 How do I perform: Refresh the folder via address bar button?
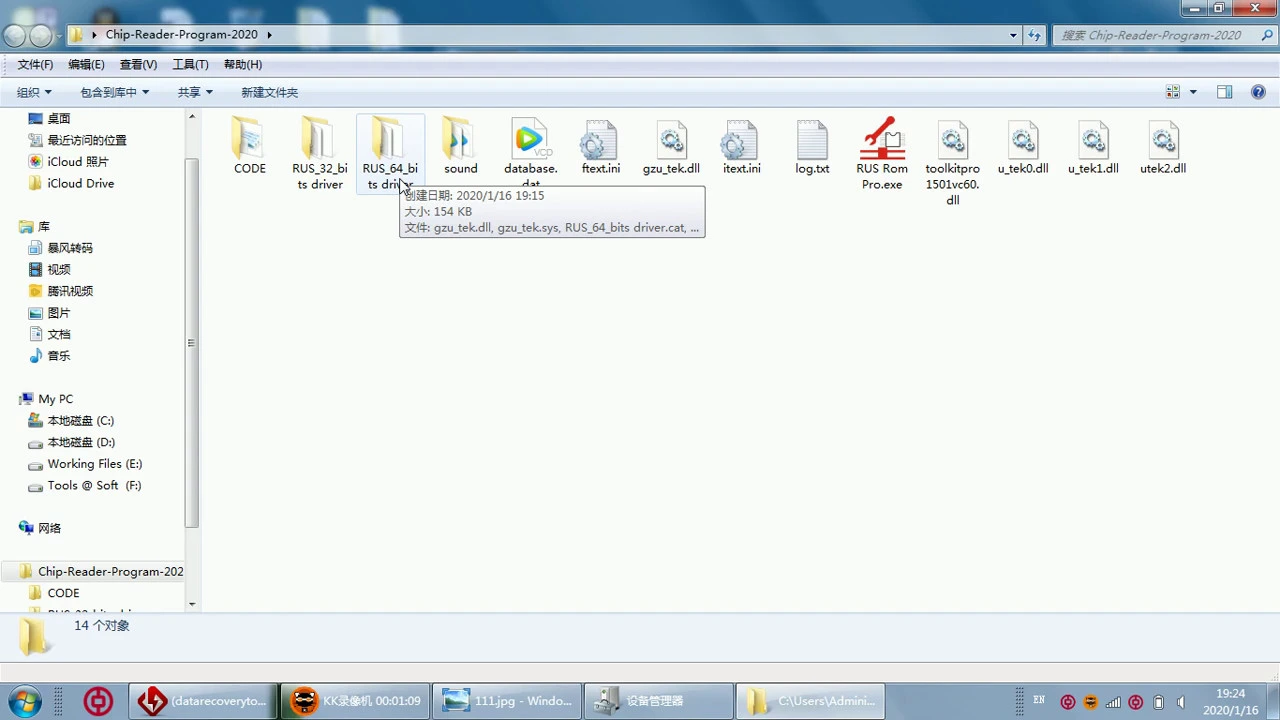coord(1035,34)
